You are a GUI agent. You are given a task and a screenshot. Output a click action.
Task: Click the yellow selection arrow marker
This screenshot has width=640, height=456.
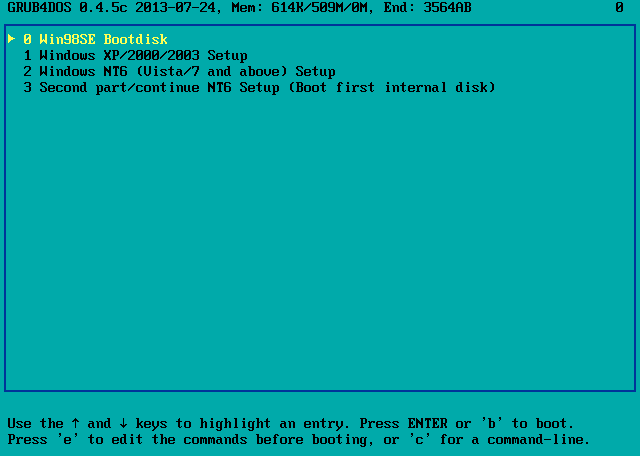(x=11, y=39)
